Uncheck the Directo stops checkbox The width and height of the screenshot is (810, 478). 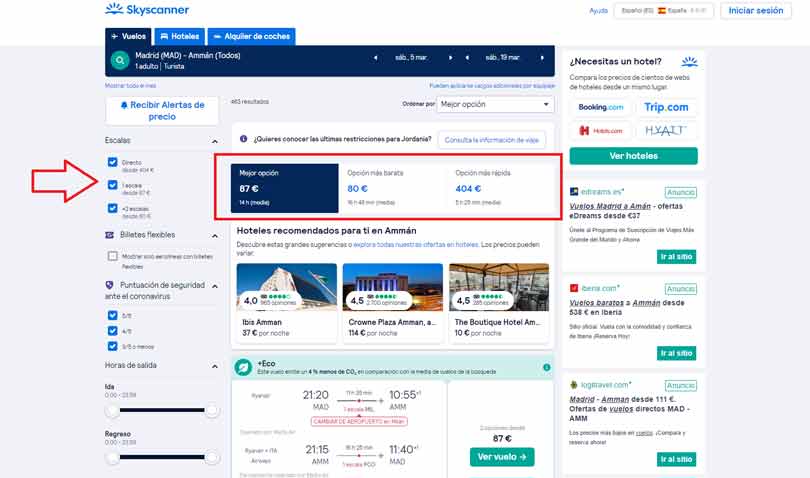pyautogui.click(x=113, y=162)
